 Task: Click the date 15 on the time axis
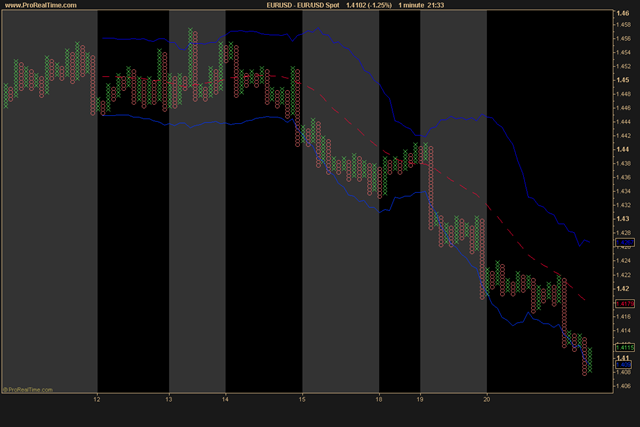(x=302, y=400)
